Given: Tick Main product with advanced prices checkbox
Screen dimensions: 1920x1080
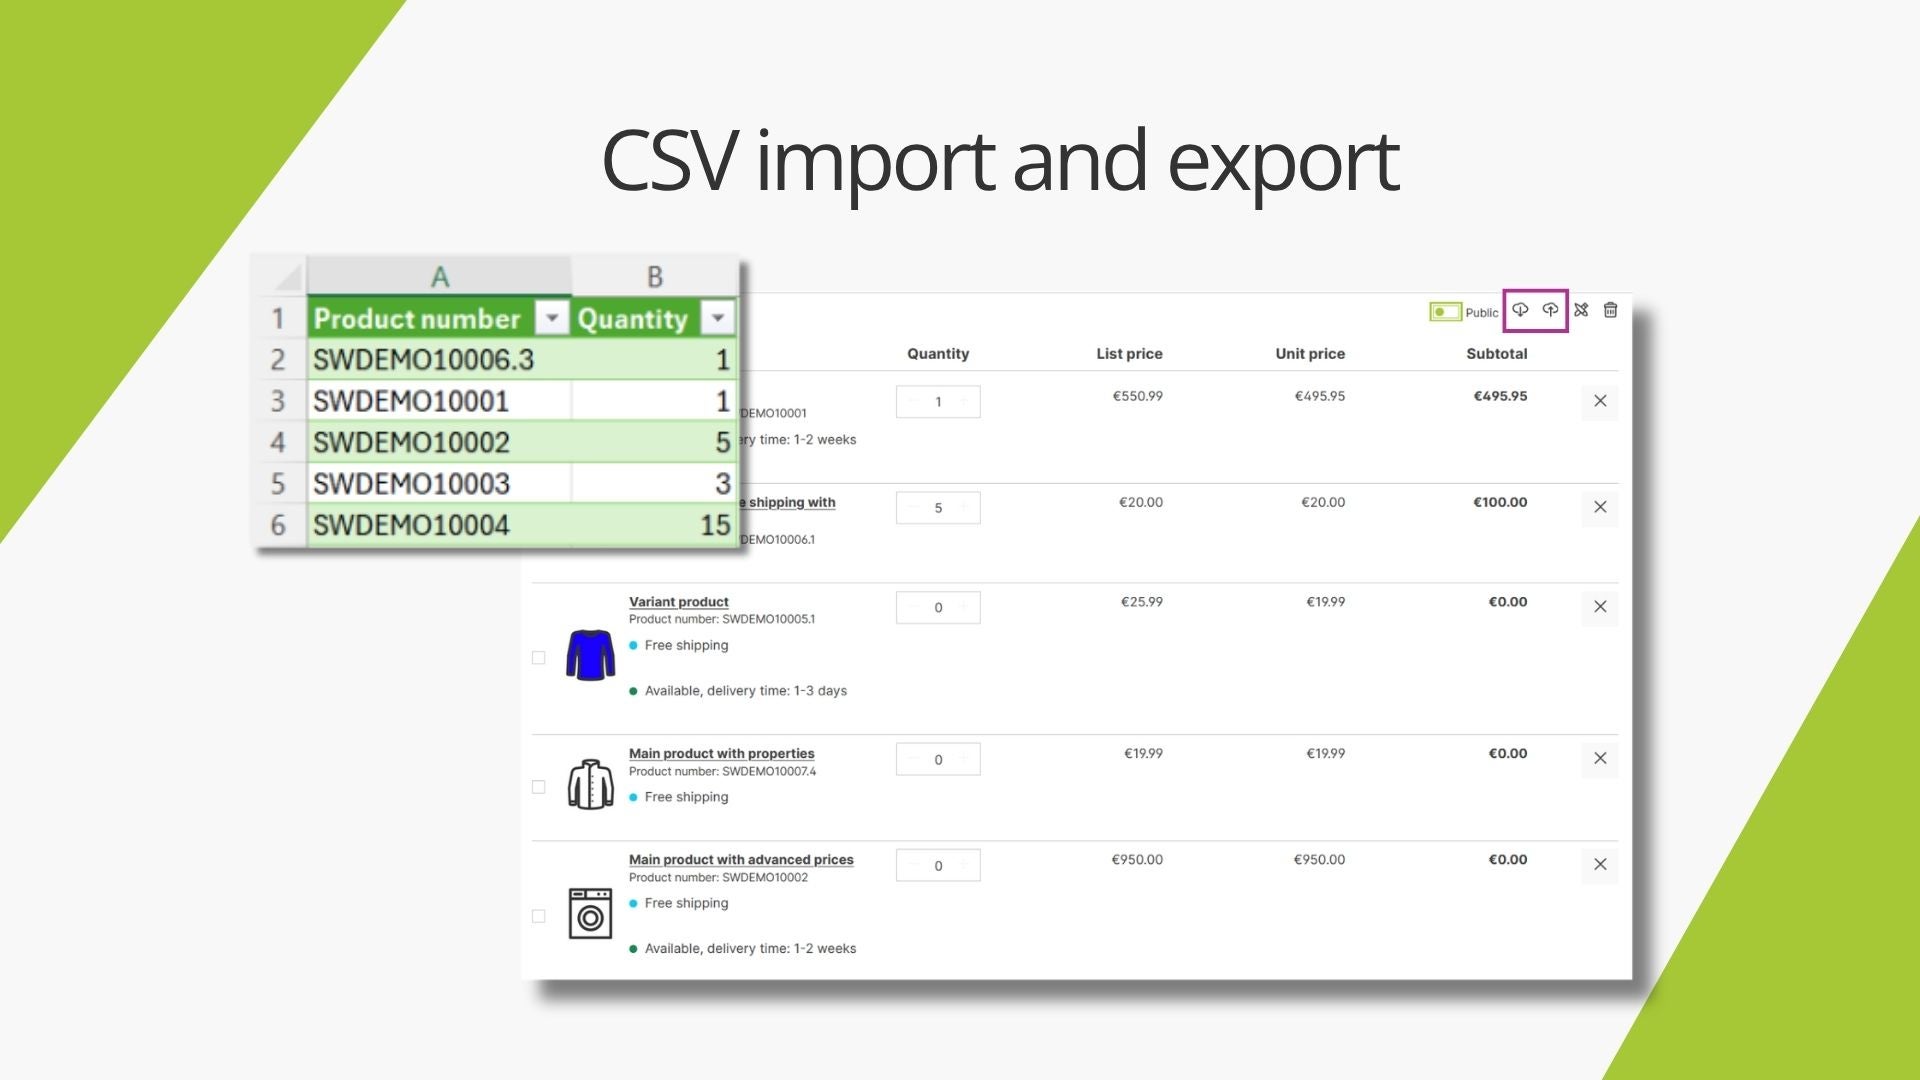Looking at the screenshot, I should [539, 916].
